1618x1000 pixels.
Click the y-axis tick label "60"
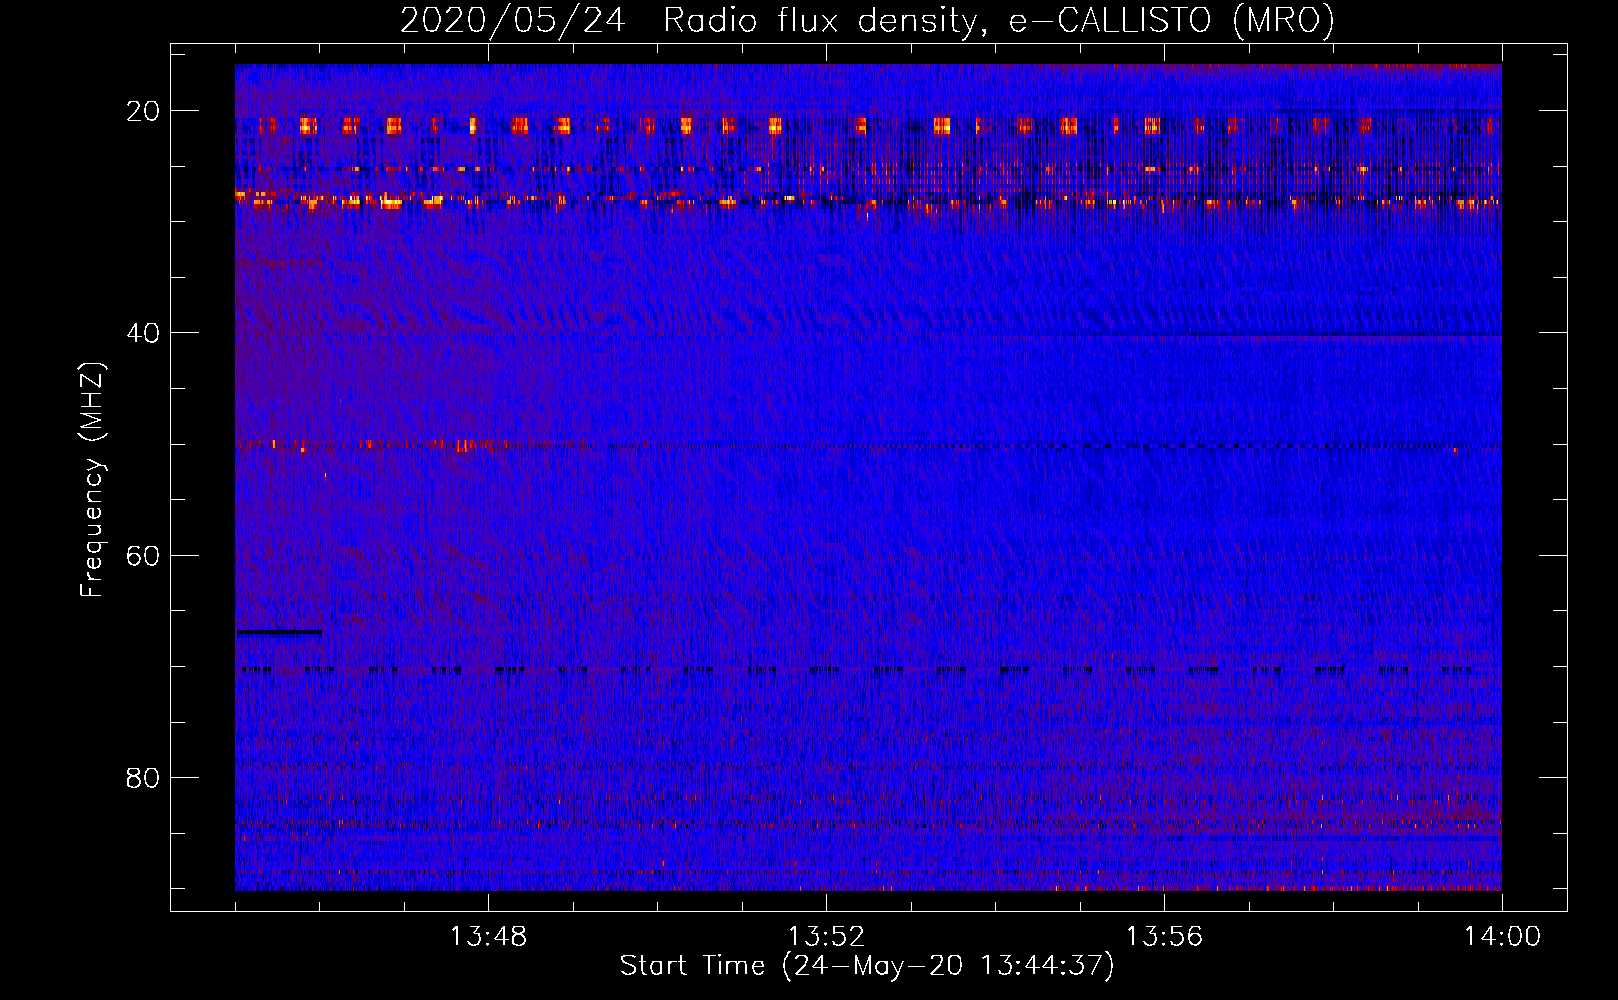pos(143,555)
